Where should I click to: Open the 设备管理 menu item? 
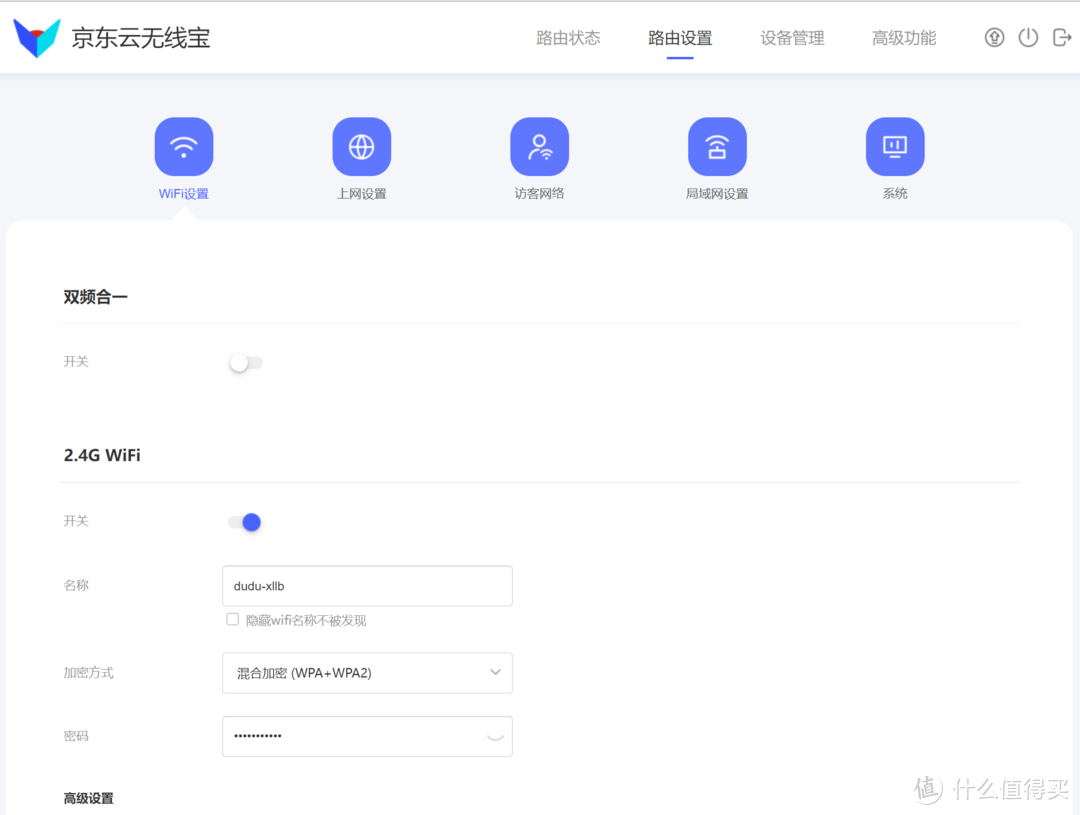tap(792, 37)
